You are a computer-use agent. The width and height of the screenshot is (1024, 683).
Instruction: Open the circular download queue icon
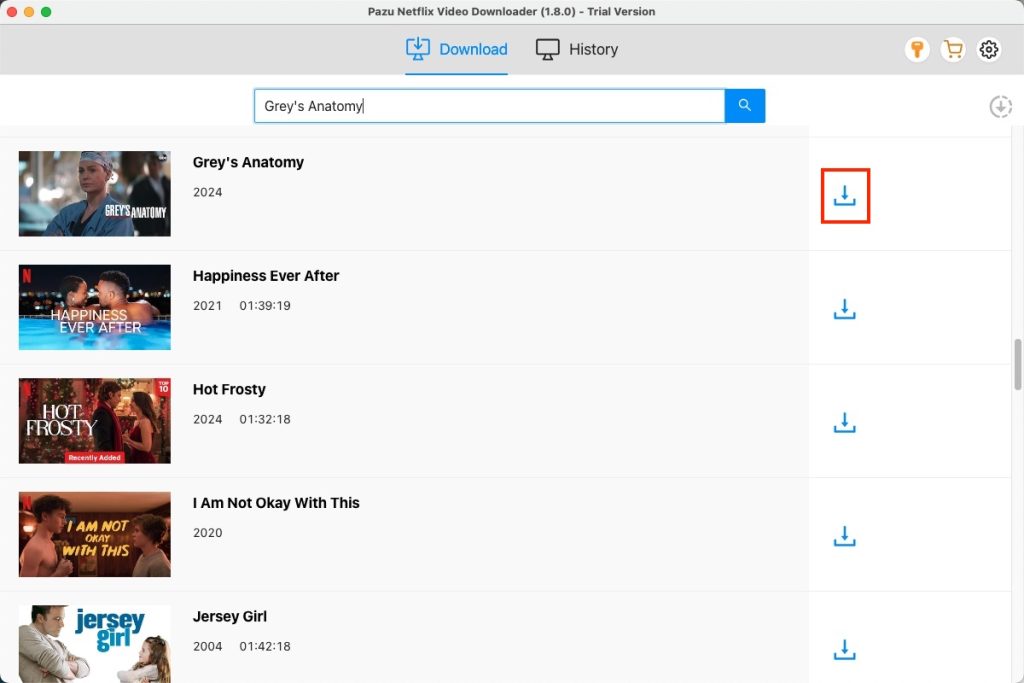pos(1000,106)
